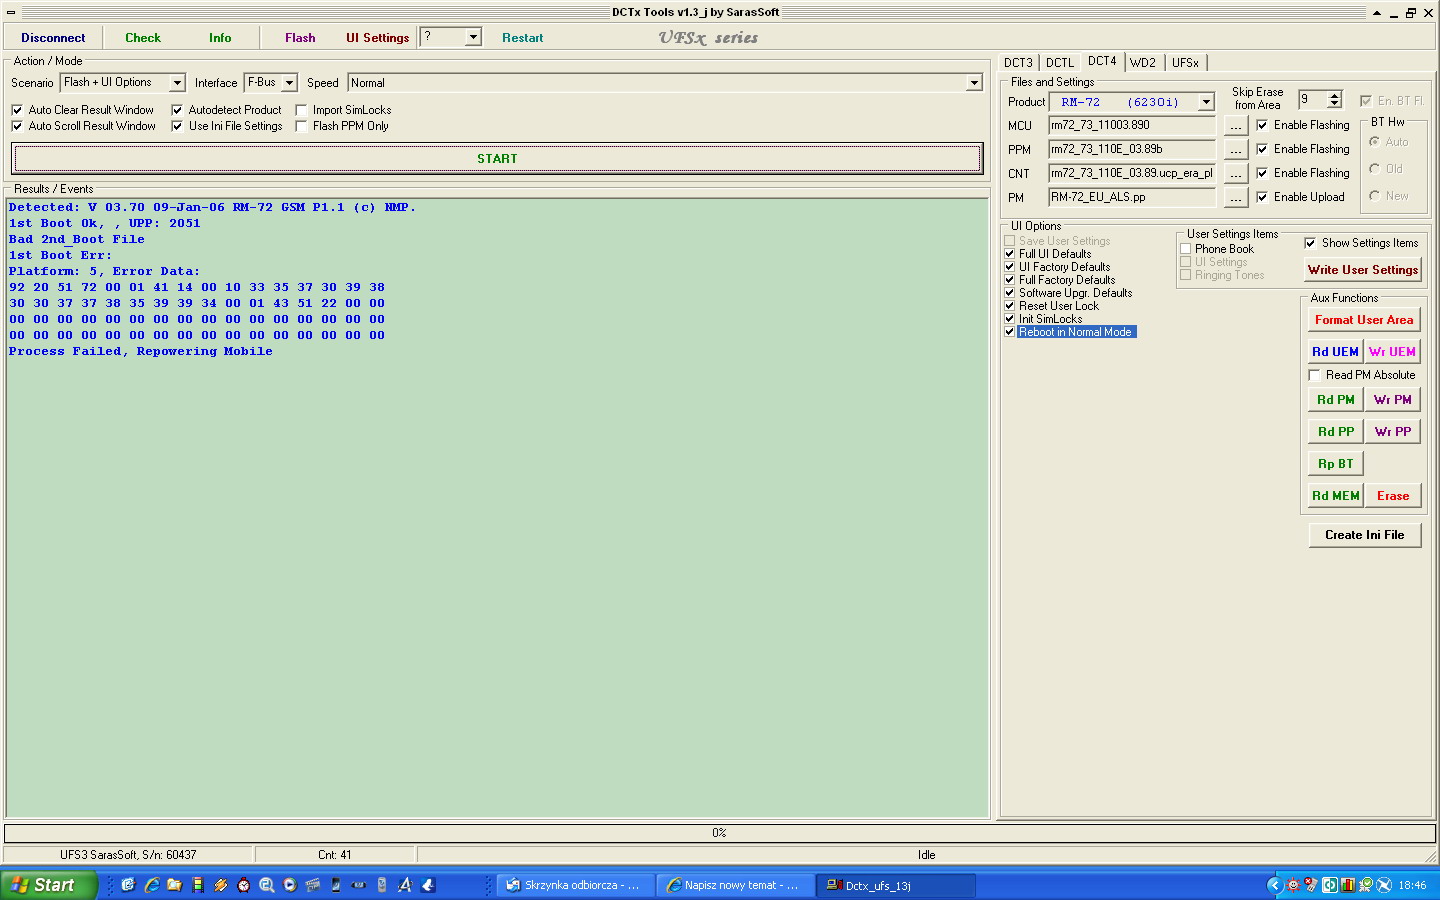Viewport: 1440px width, 900px height.
Task: Open the mobile phone quick launch icon
Action: [335, 885]
